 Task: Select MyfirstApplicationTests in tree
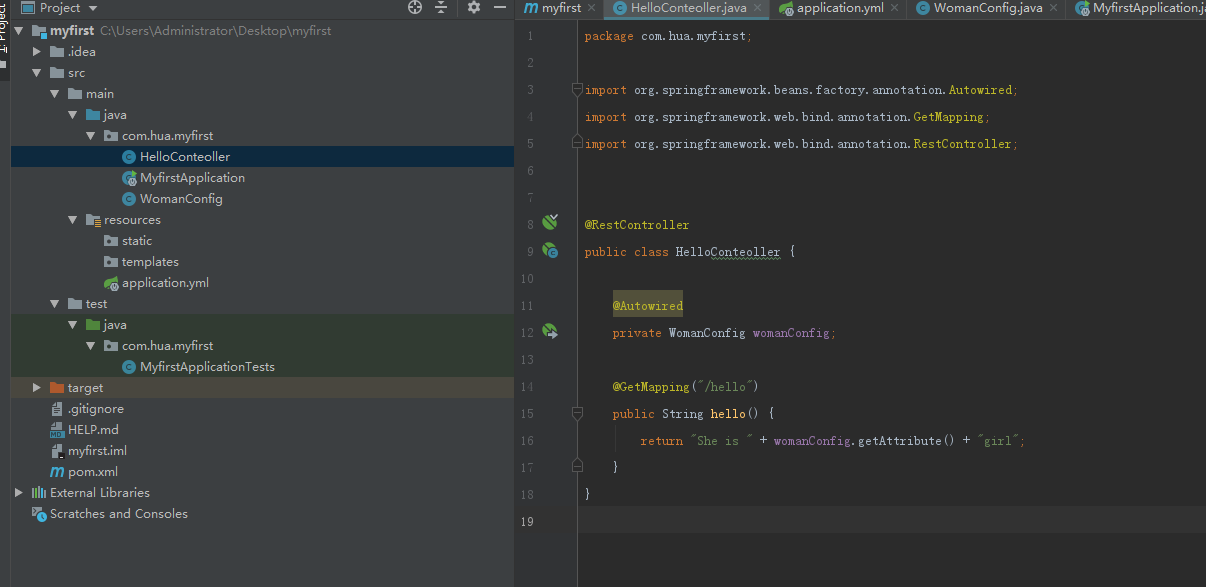click(207, 367)
